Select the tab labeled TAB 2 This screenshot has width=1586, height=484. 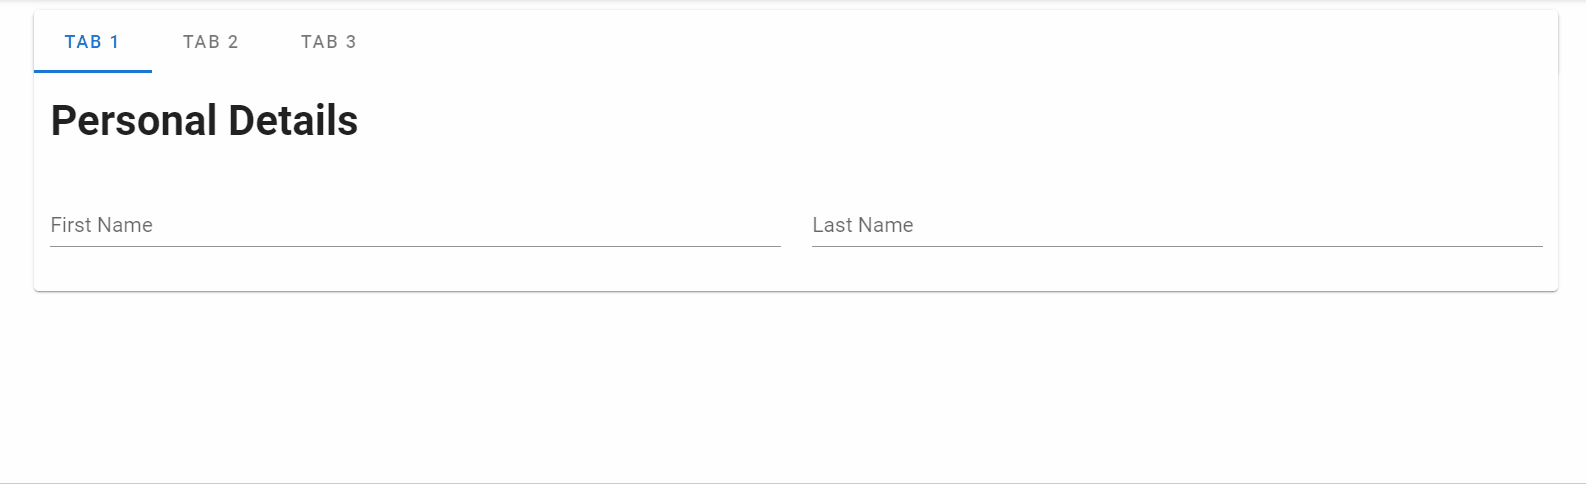tap(210, 42)
